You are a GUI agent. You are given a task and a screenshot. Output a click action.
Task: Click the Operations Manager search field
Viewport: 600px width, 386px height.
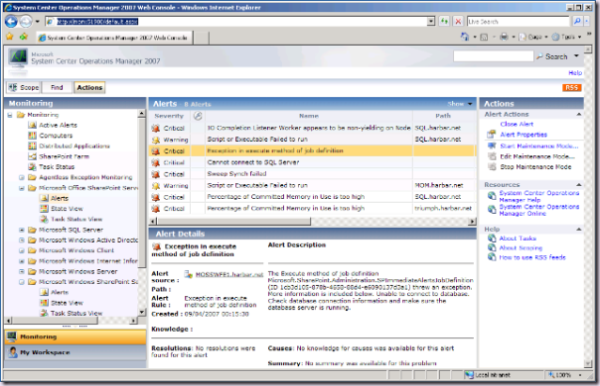(493, 56)
